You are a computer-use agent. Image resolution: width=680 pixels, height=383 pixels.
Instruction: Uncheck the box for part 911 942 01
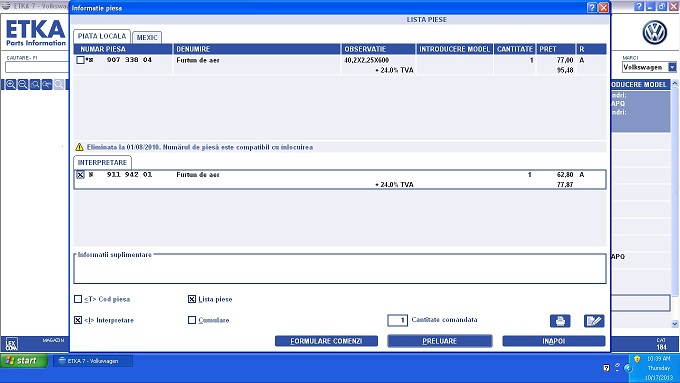pyautogui.click(x=80, y=174)
